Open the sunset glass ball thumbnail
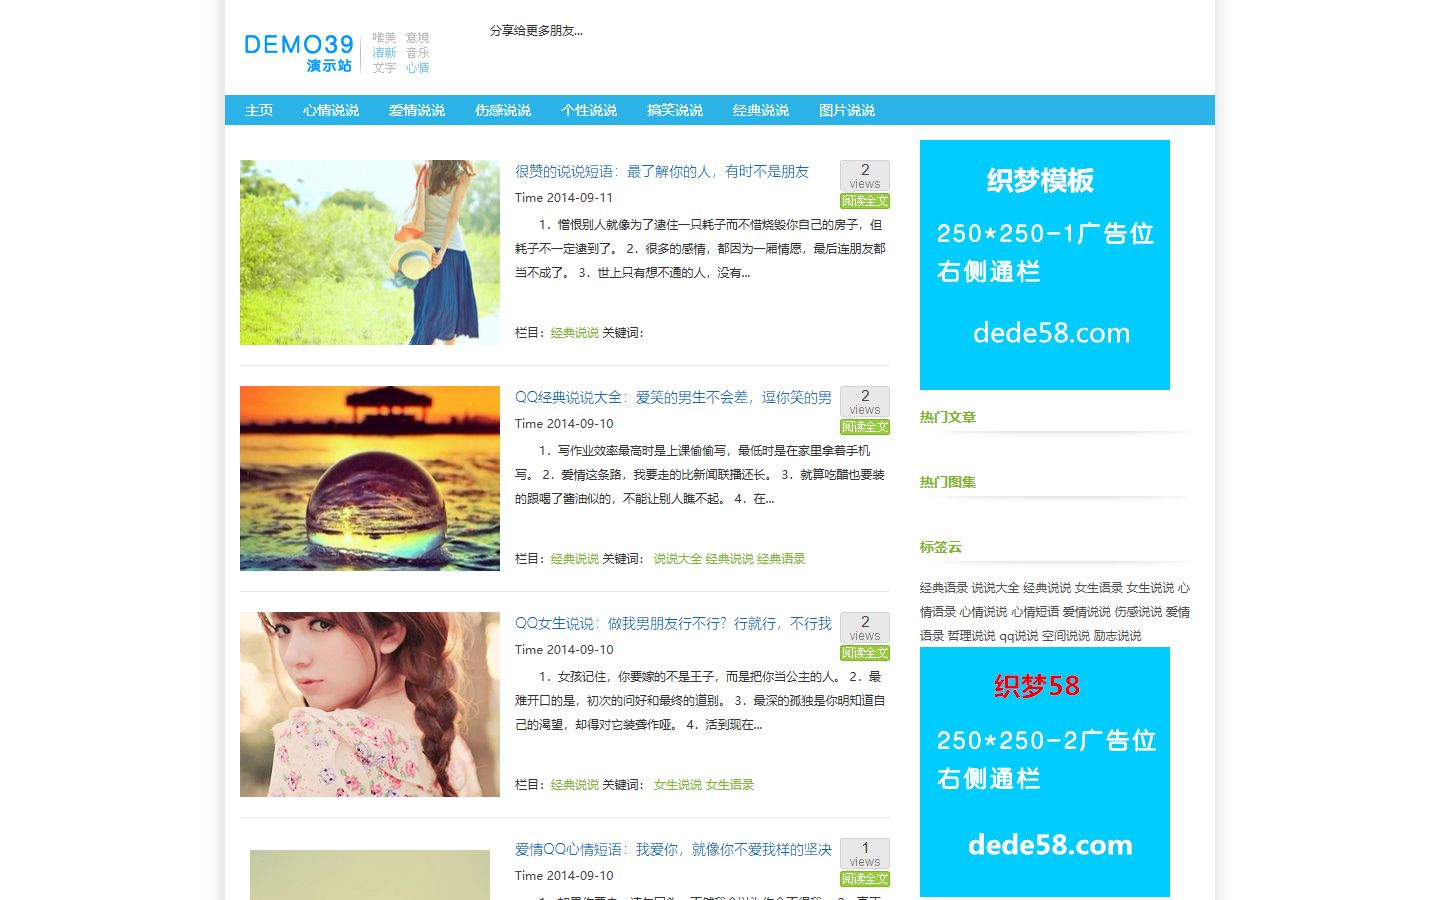 tap(370, 478)
